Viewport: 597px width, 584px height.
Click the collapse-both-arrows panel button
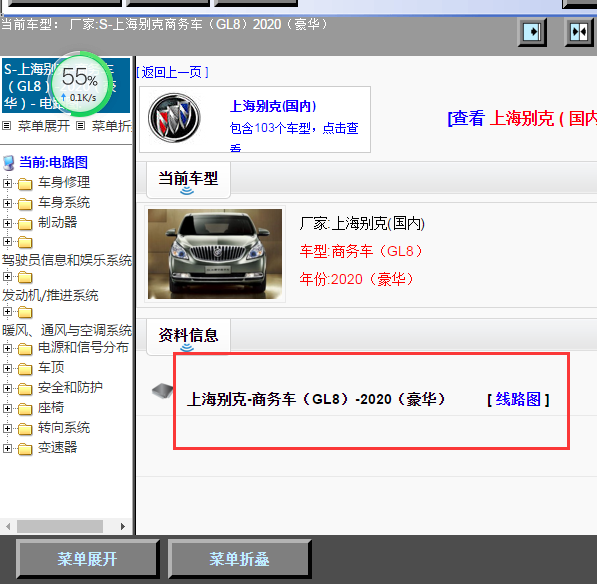pos(579,32)
